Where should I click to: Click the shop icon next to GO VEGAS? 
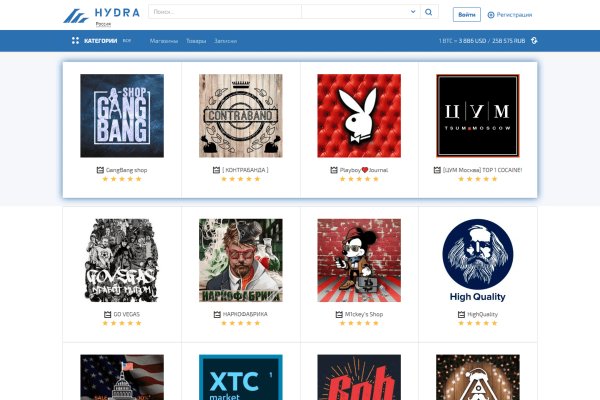(x=106, y=314)
